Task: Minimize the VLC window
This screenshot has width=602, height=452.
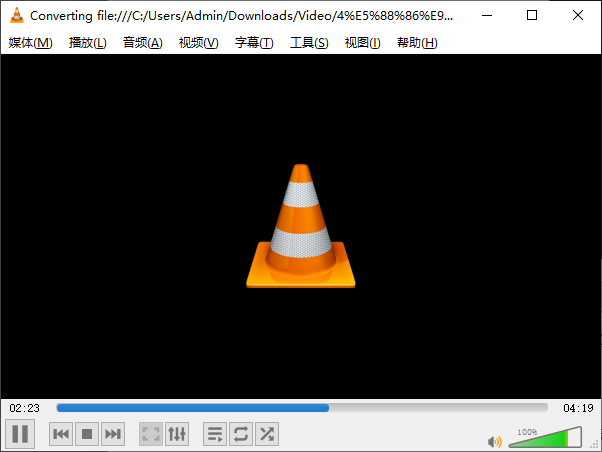Action: coord(487,15)
